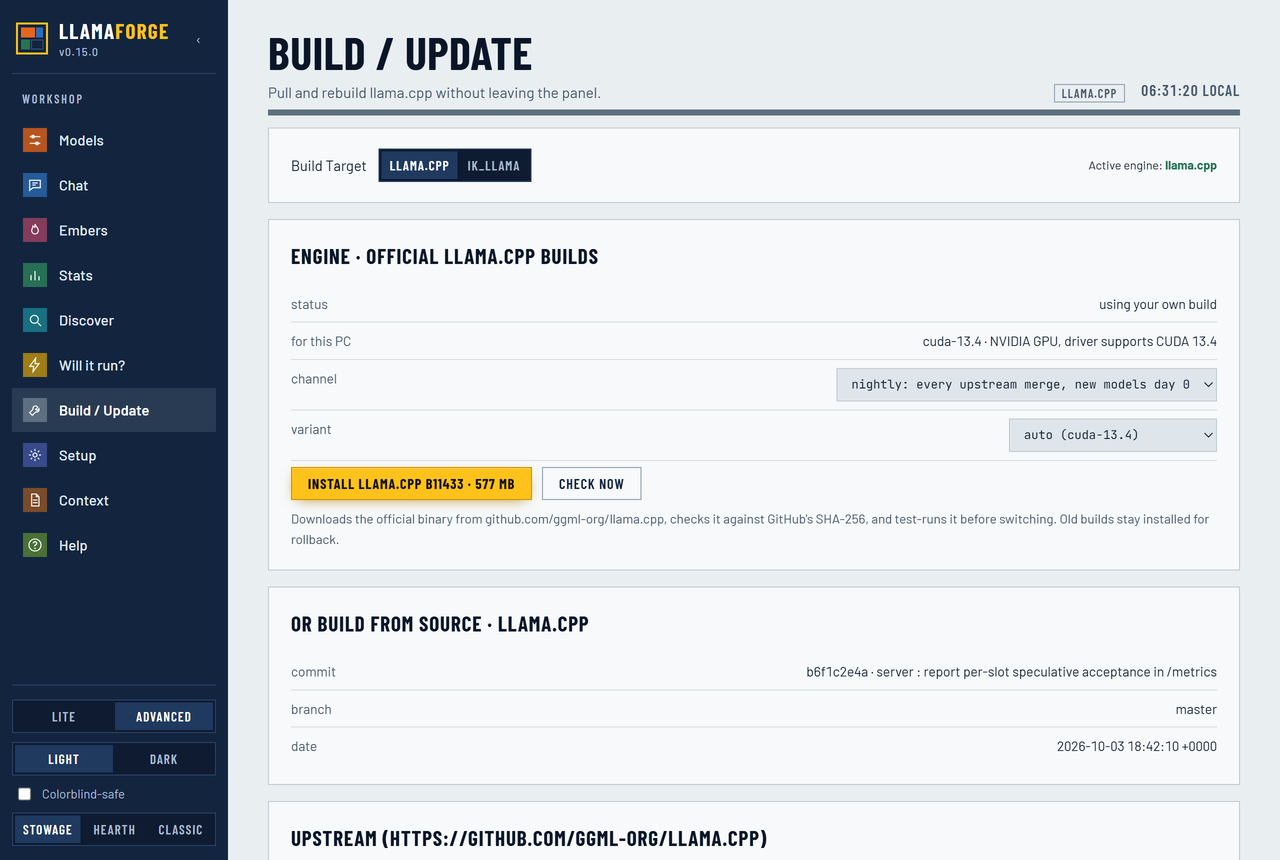Enable the Colorblind-safe checkbox
1280x860 pixels.
click(25, 794)
